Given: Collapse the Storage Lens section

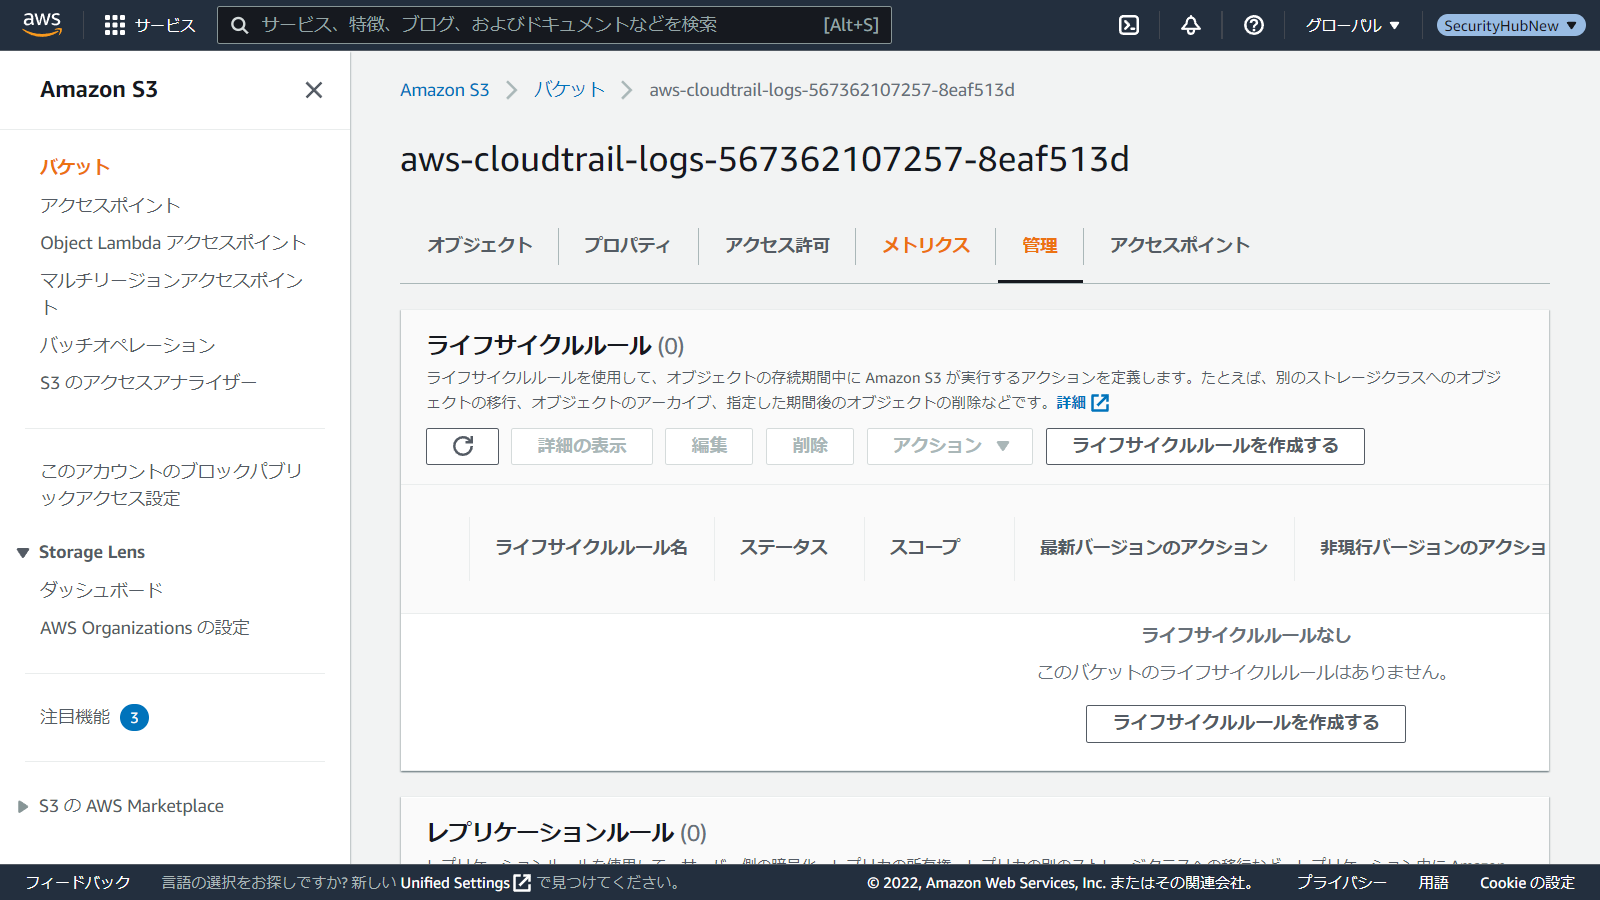Looking at the screenshot, I should [23, 553].
